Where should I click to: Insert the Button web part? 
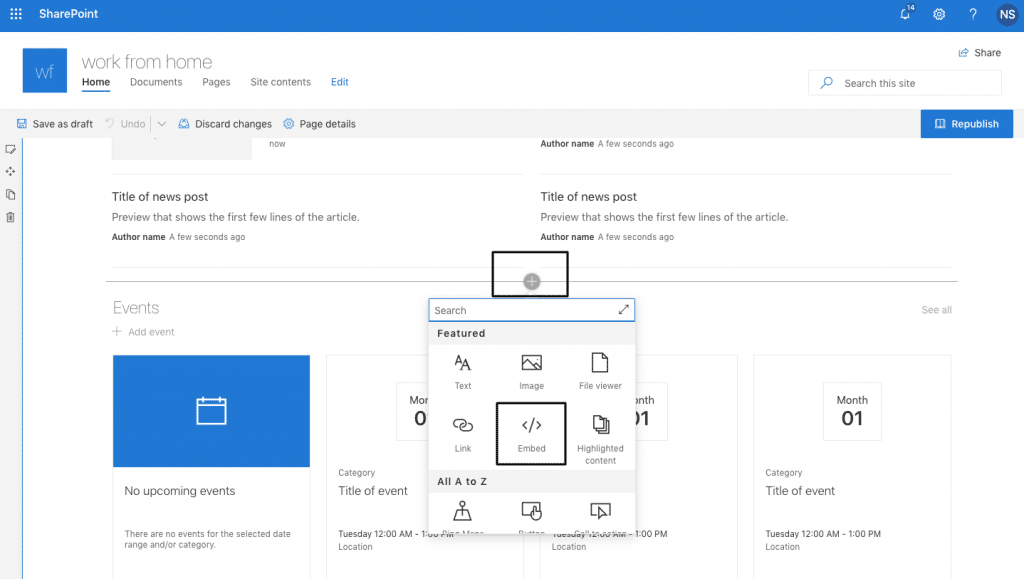[531, 513]
